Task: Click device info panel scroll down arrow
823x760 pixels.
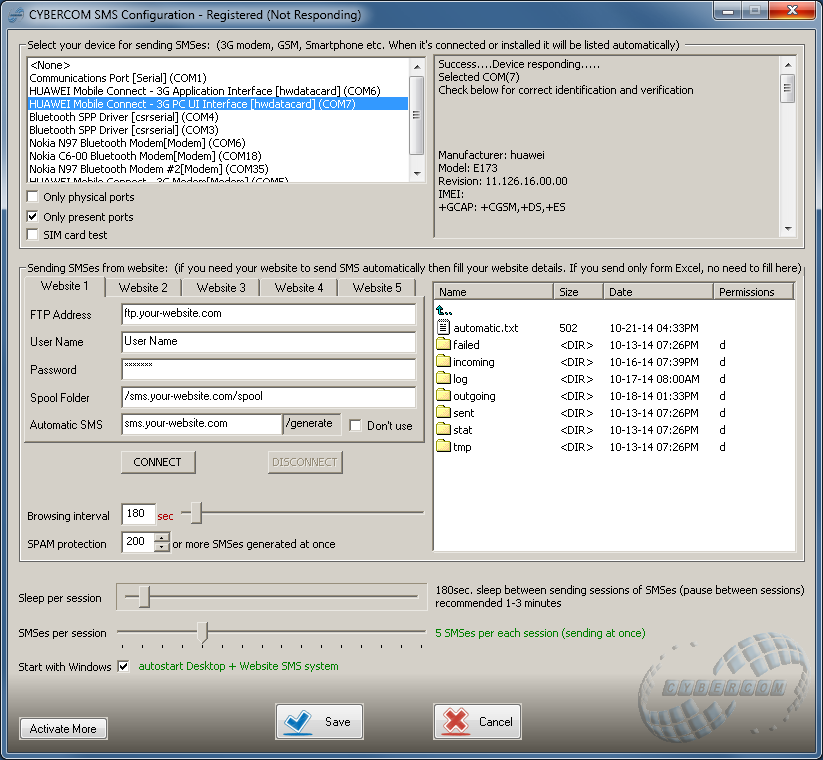Action: coord(788,229)
